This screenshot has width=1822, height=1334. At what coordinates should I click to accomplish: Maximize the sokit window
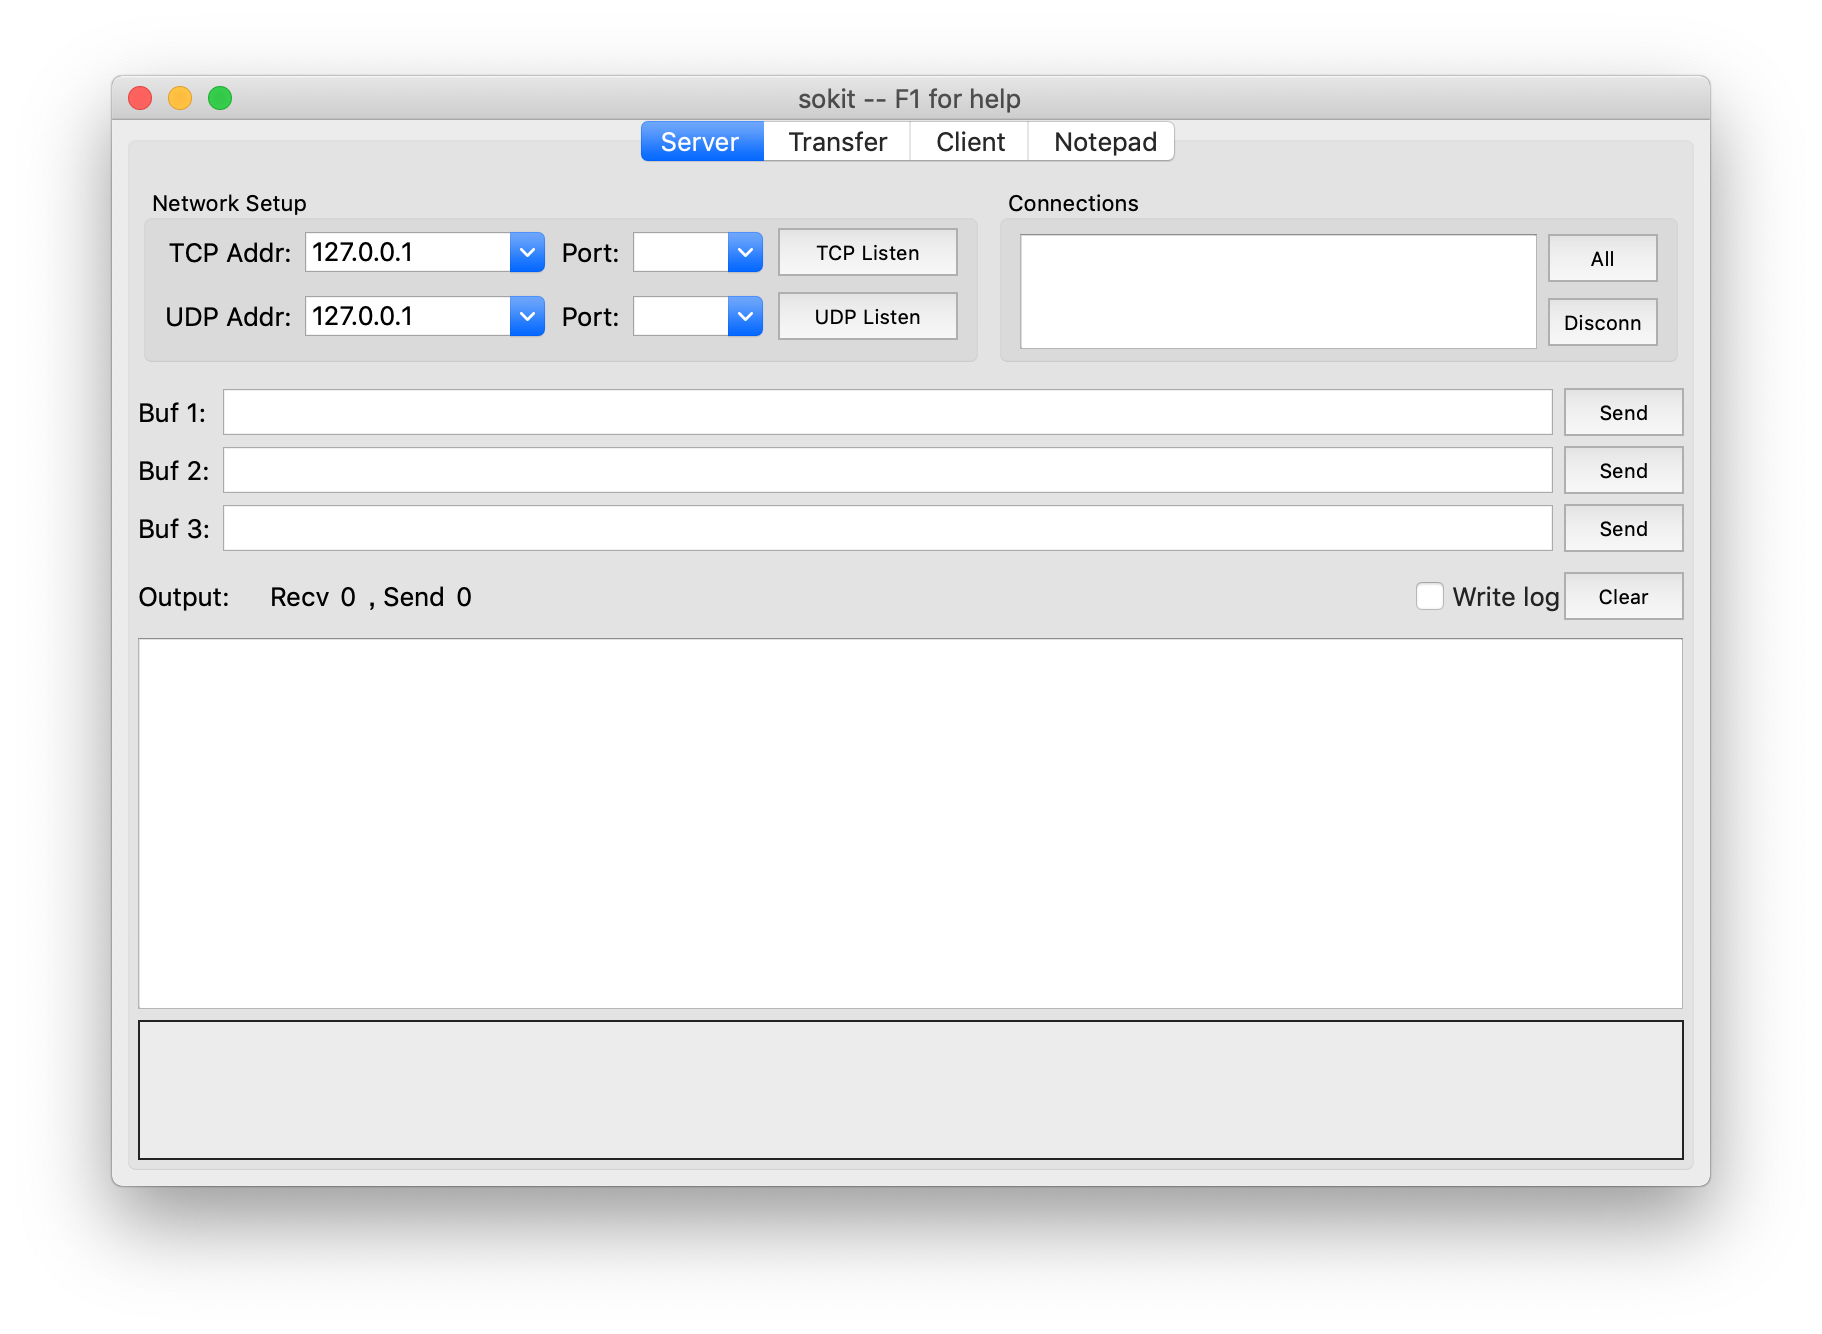click(x=220, y=98)
